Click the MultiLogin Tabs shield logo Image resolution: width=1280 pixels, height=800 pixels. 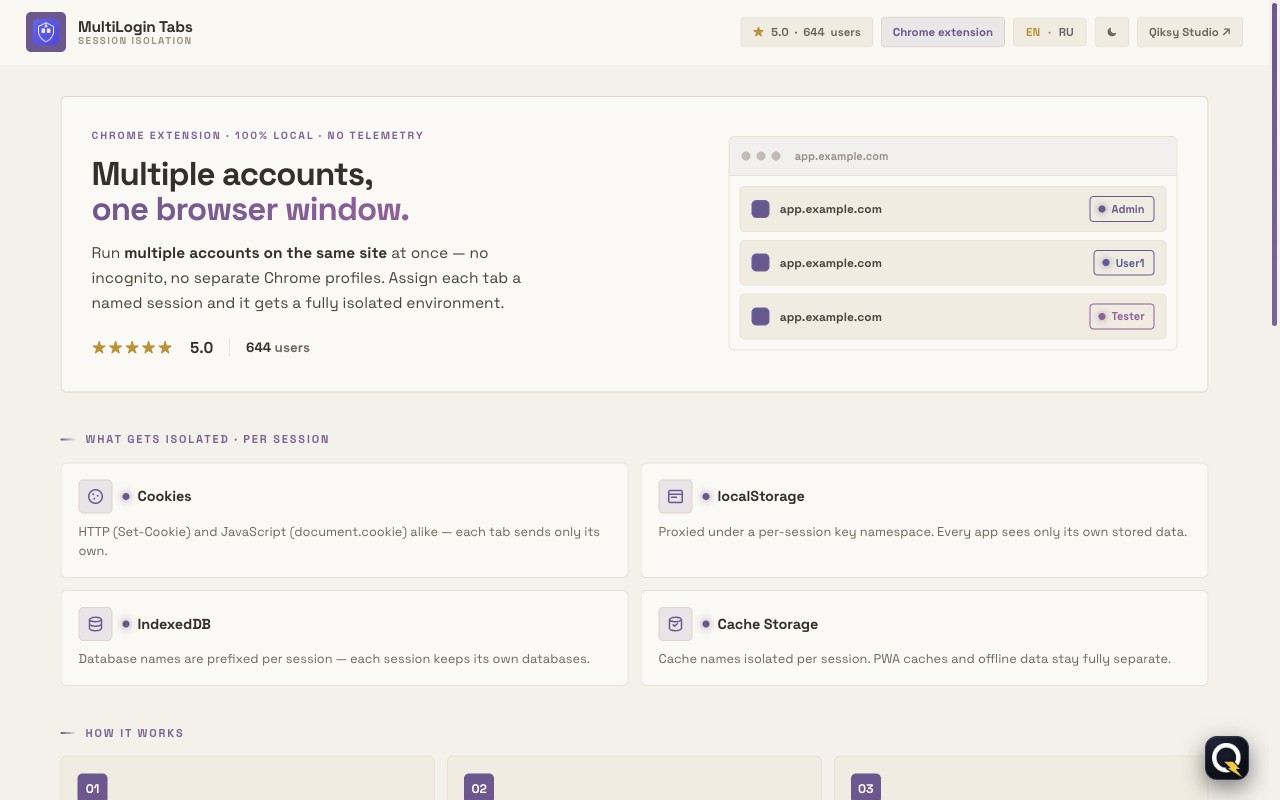46,32
